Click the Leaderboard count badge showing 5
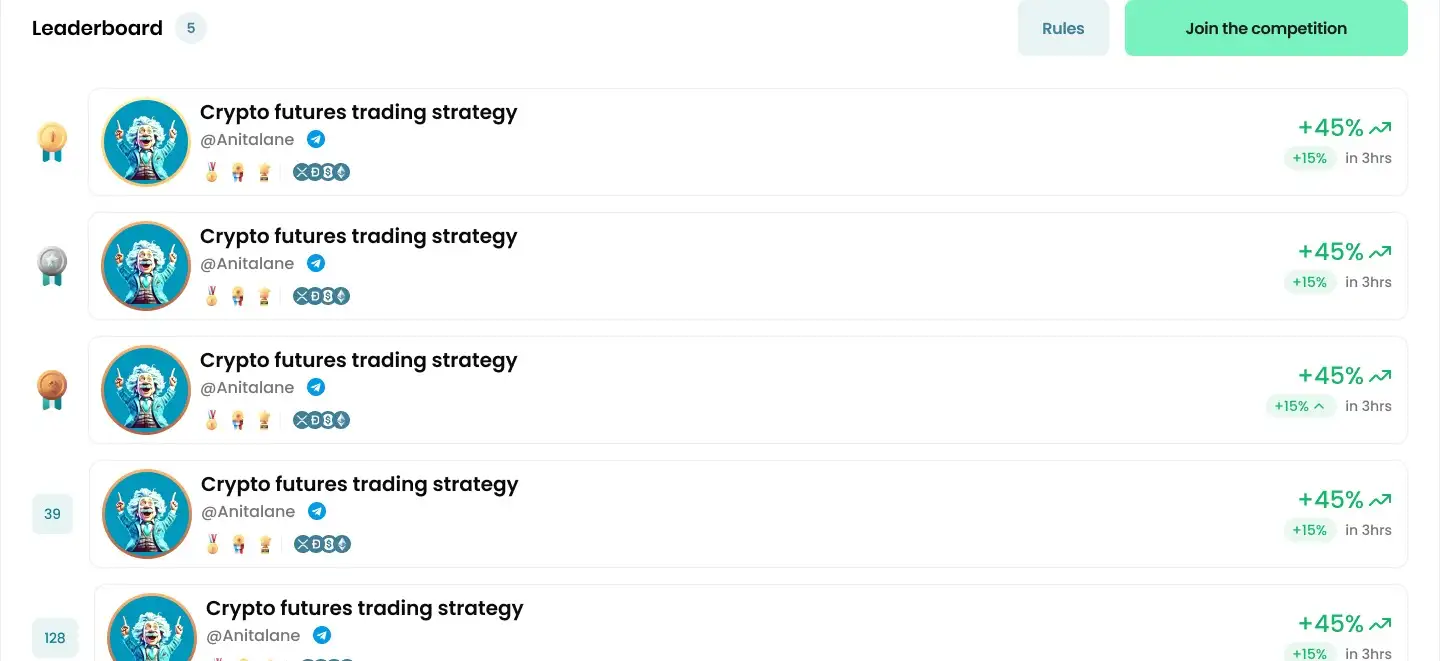Screen dimensions: 1440x661 pyautogui.click(x=191, y=28)
